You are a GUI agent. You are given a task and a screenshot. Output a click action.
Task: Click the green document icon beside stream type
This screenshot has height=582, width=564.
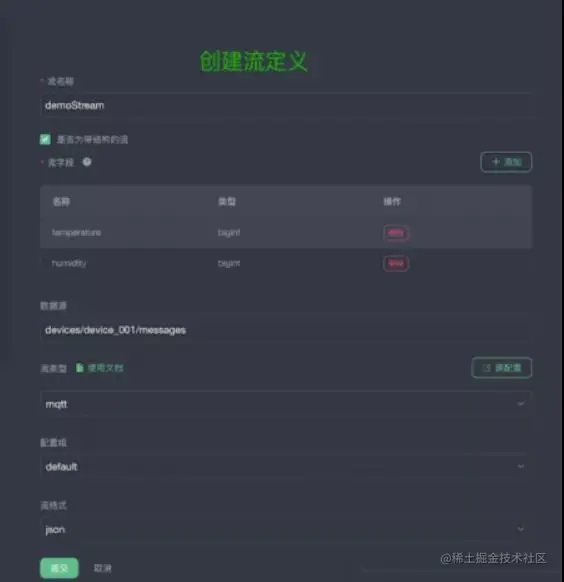click(x=80, y=368)
